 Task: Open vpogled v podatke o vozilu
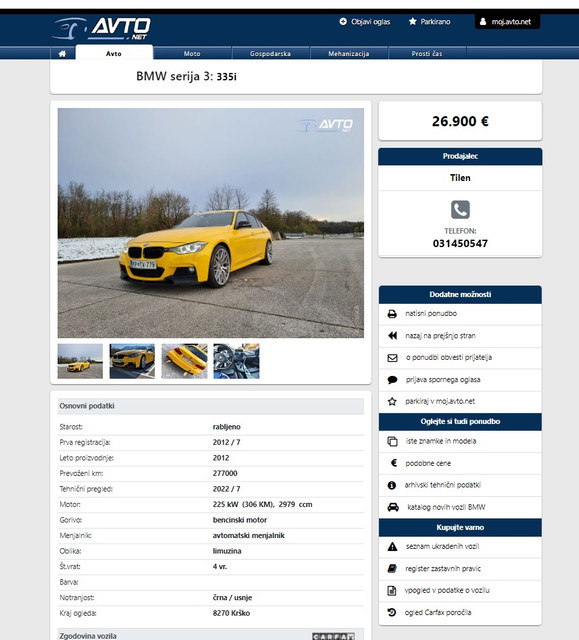pos(447,590)
